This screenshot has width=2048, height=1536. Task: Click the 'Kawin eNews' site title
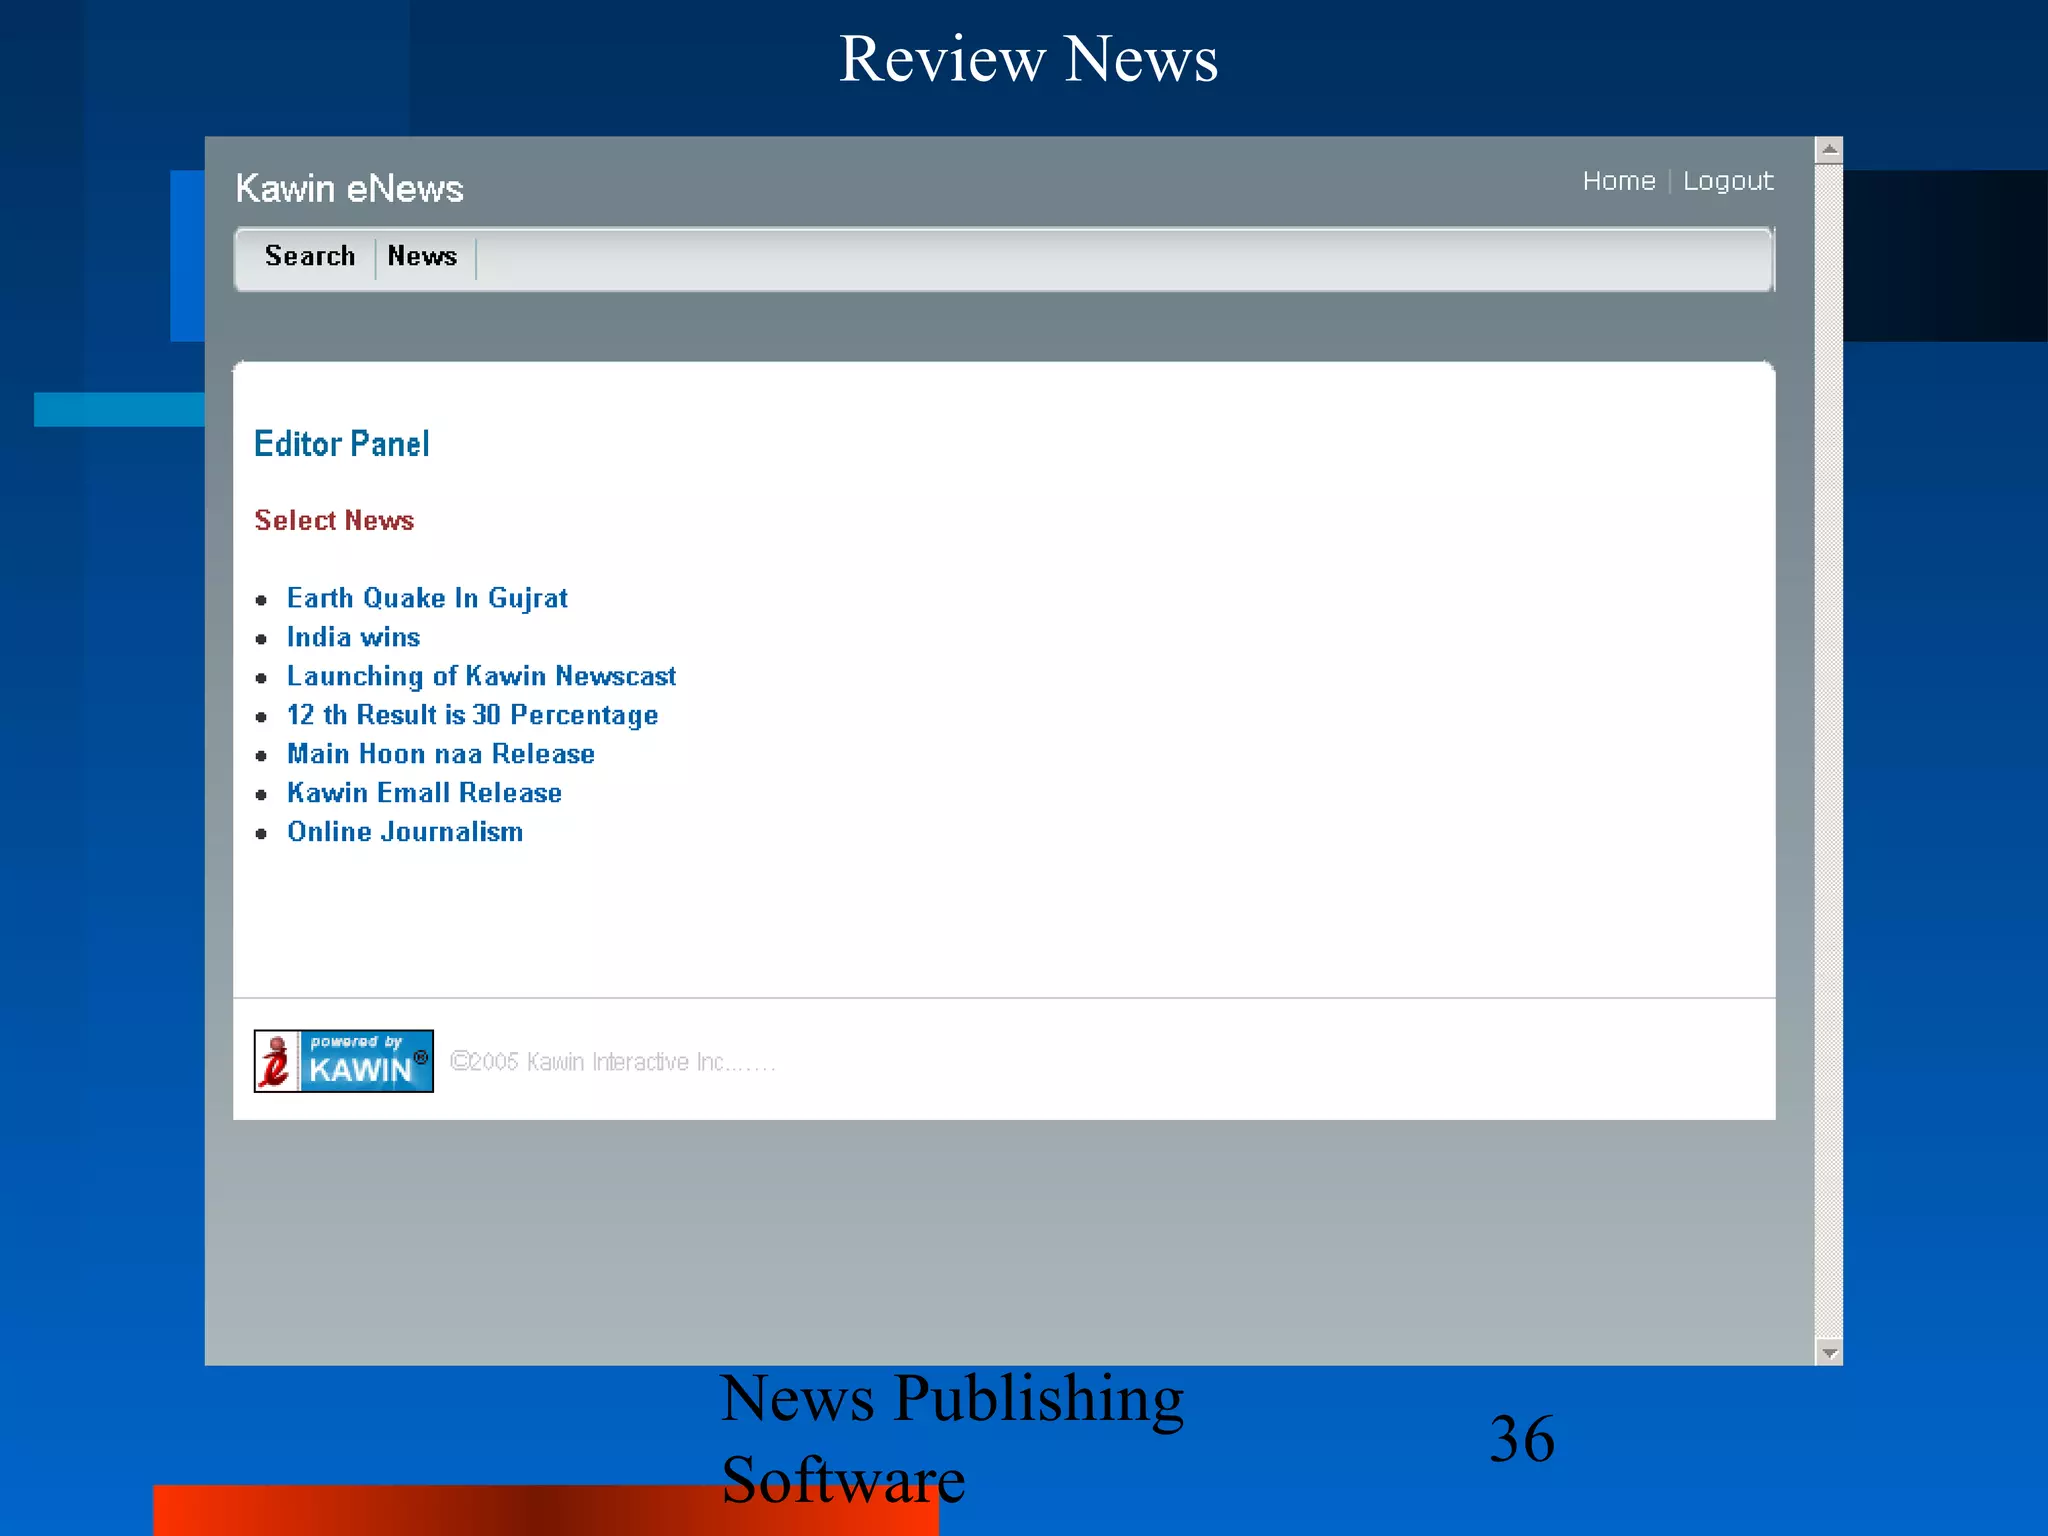[x=350, y=189]
